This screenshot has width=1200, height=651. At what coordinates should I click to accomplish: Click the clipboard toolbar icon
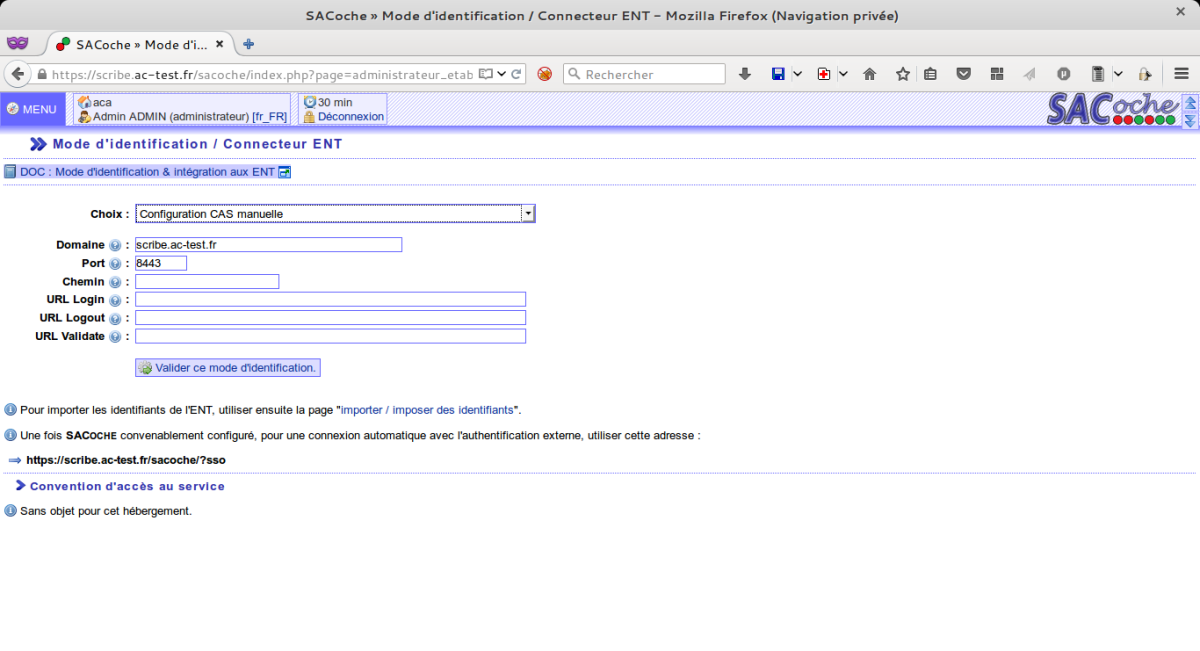tap(1098, 74)
